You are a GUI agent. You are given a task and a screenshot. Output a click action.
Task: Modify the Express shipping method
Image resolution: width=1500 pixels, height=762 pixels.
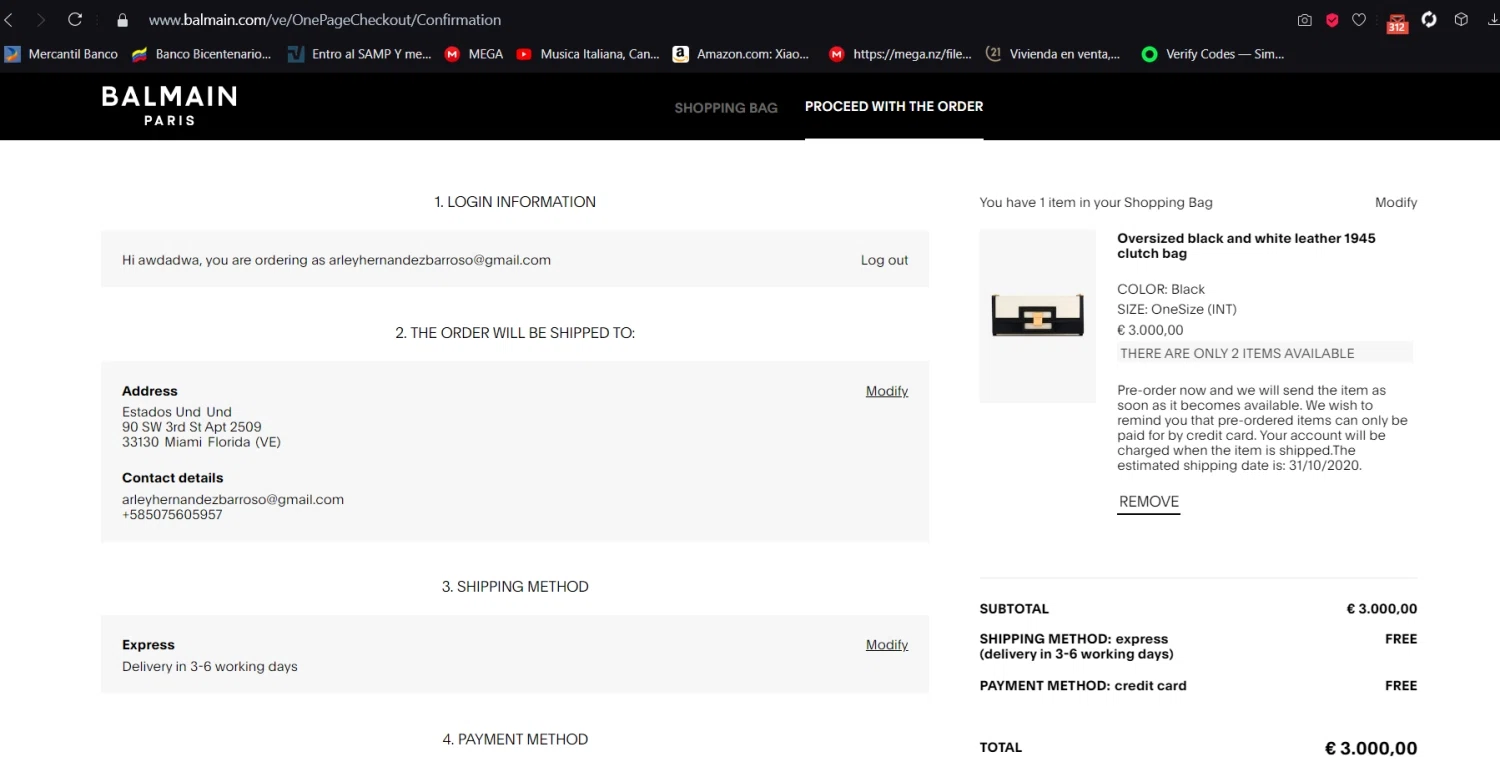[x=887, y=645]
